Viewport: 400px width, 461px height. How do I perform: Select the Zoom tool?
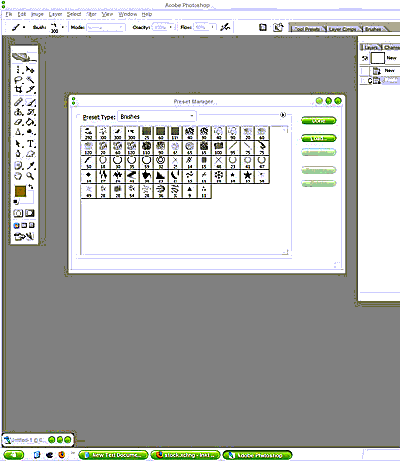click(x=30, y=176)
